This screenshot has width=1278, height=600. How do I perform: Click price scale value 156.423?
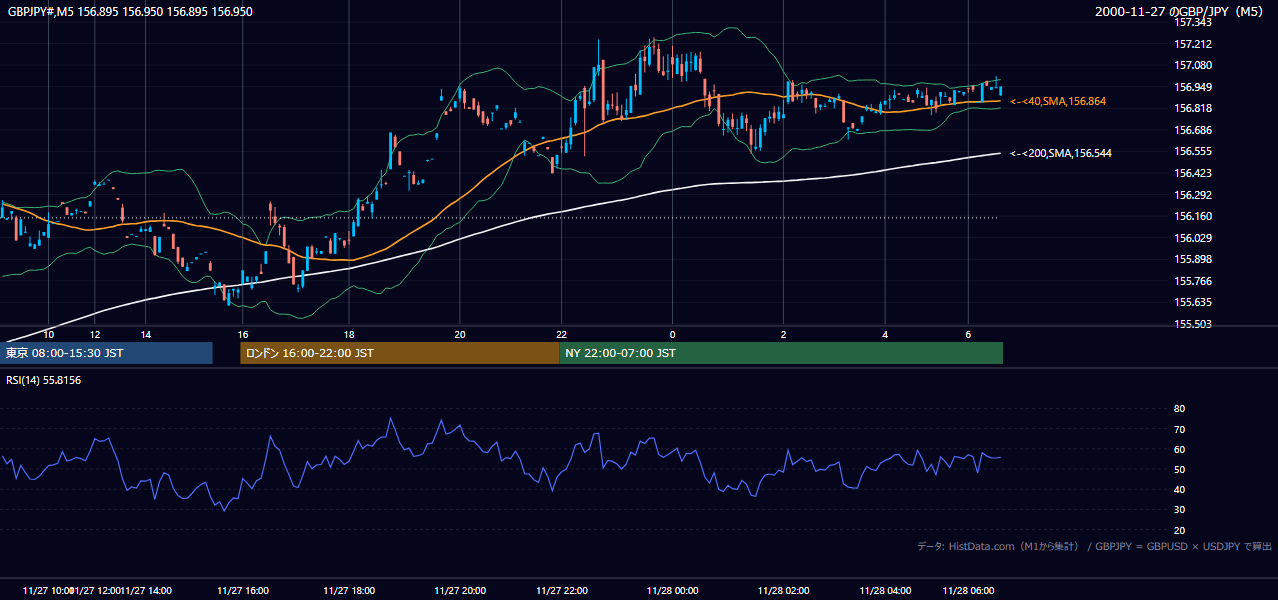click(x=1193, y=173)
